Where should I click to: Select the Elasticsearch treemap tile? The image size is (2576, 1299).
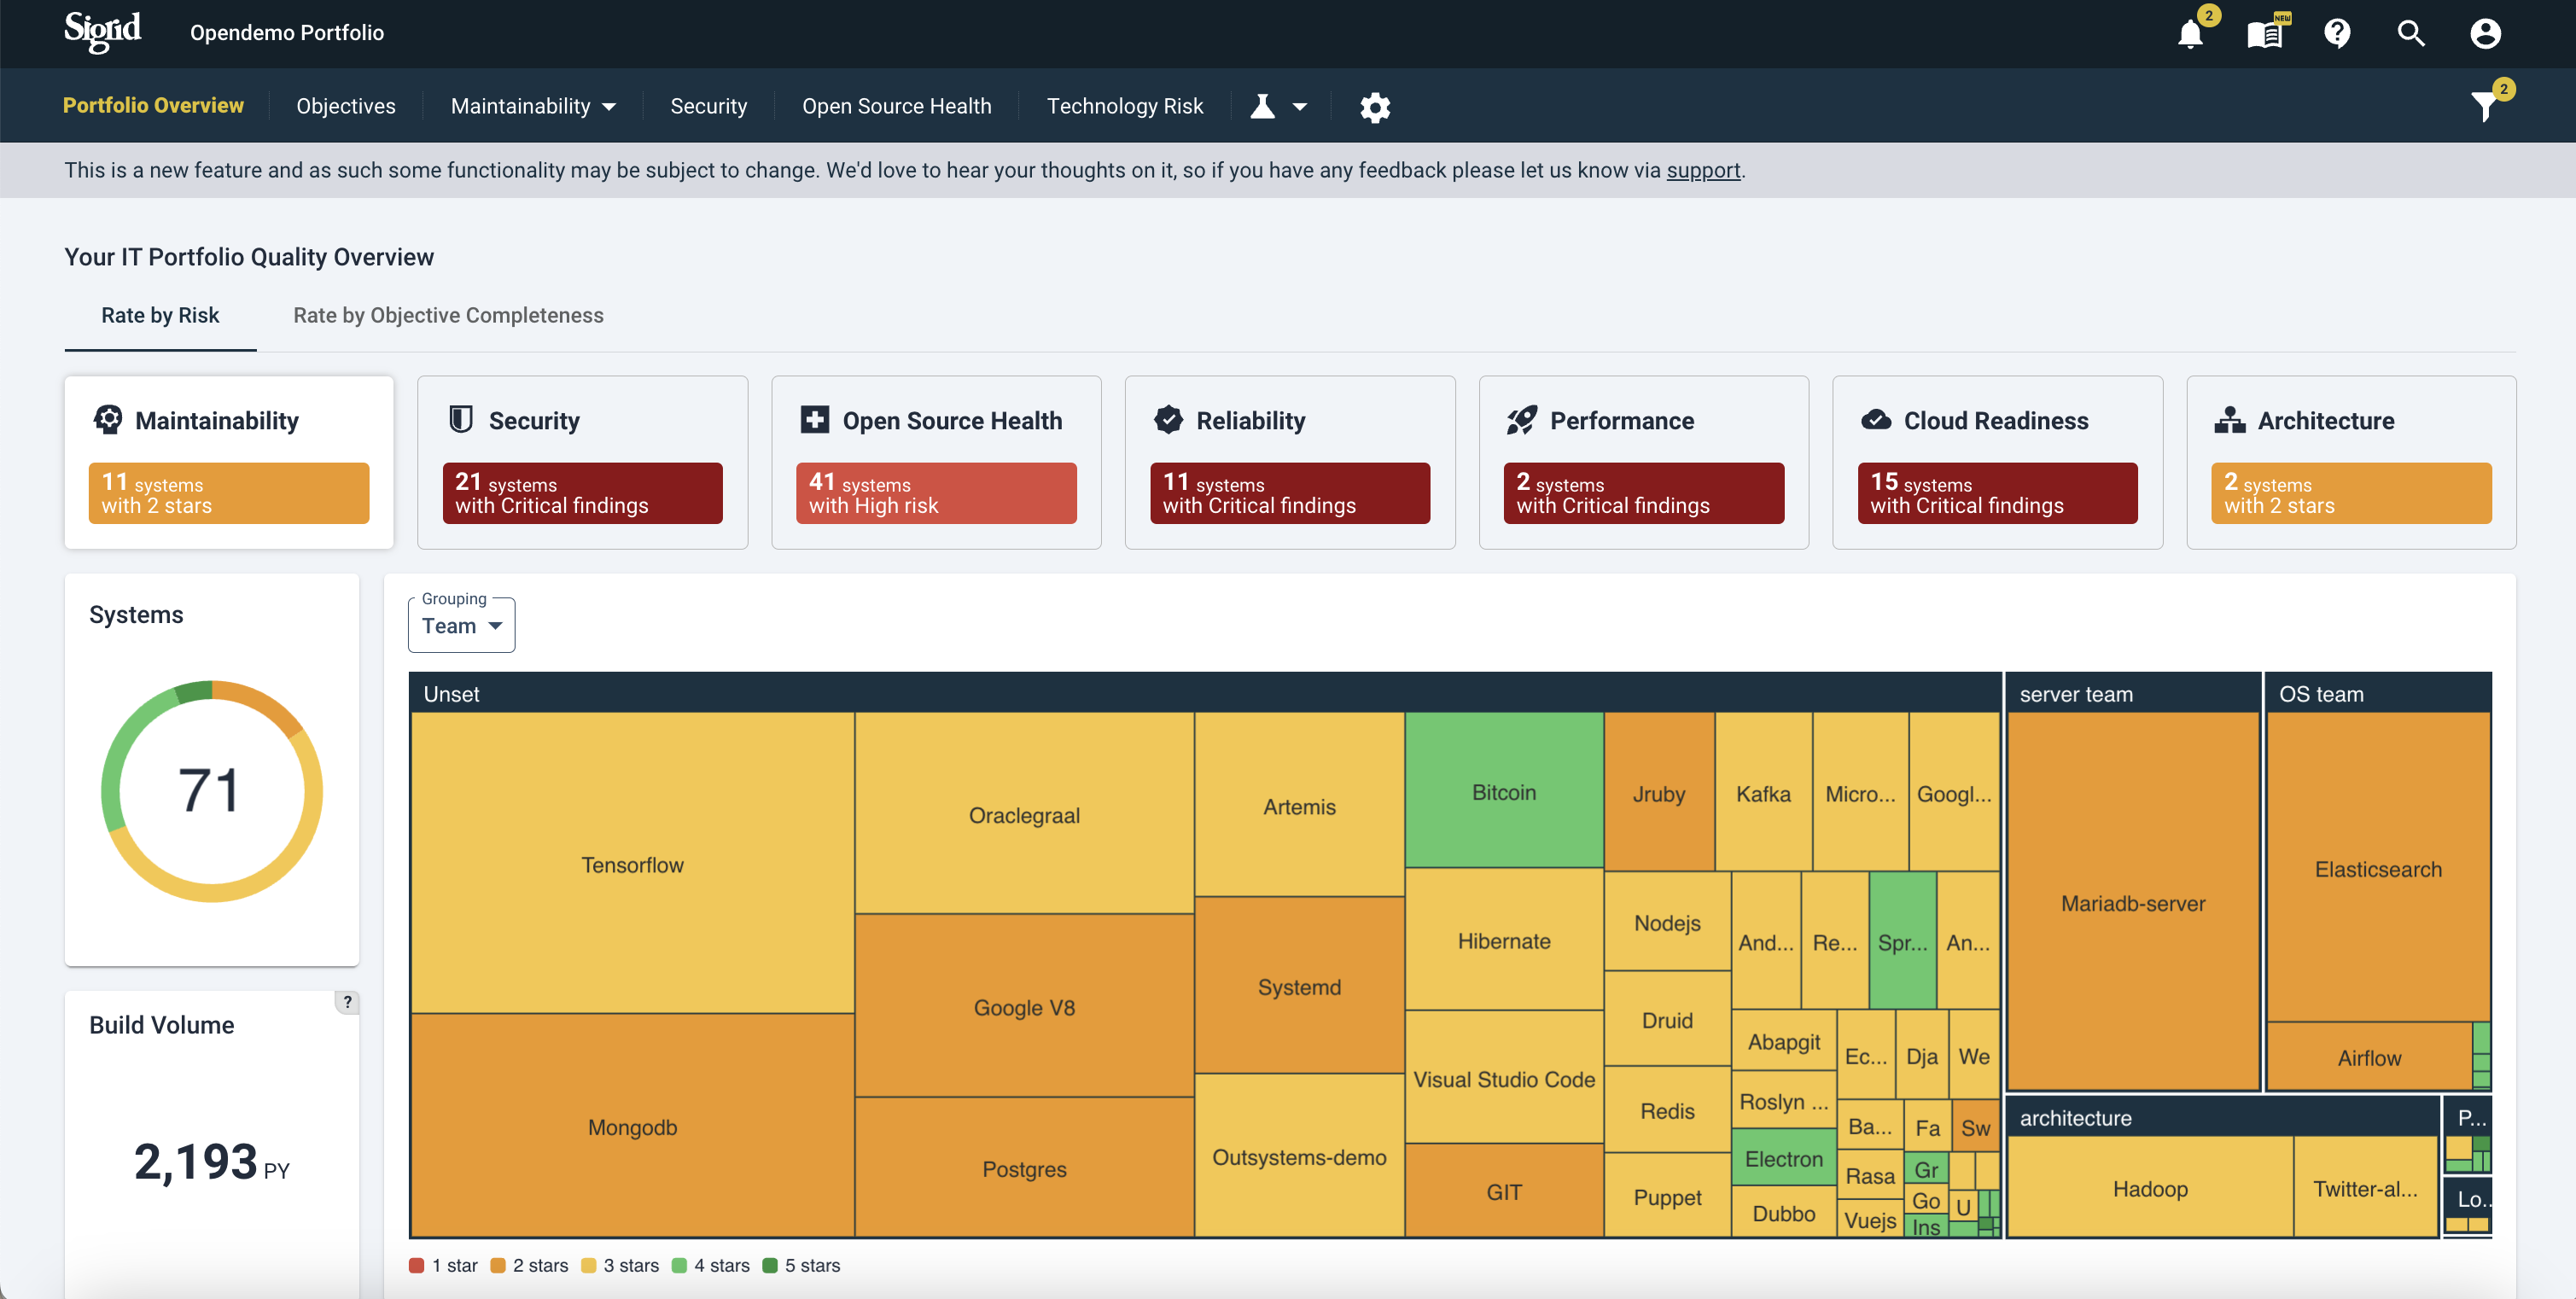(x=2378, y=868)
